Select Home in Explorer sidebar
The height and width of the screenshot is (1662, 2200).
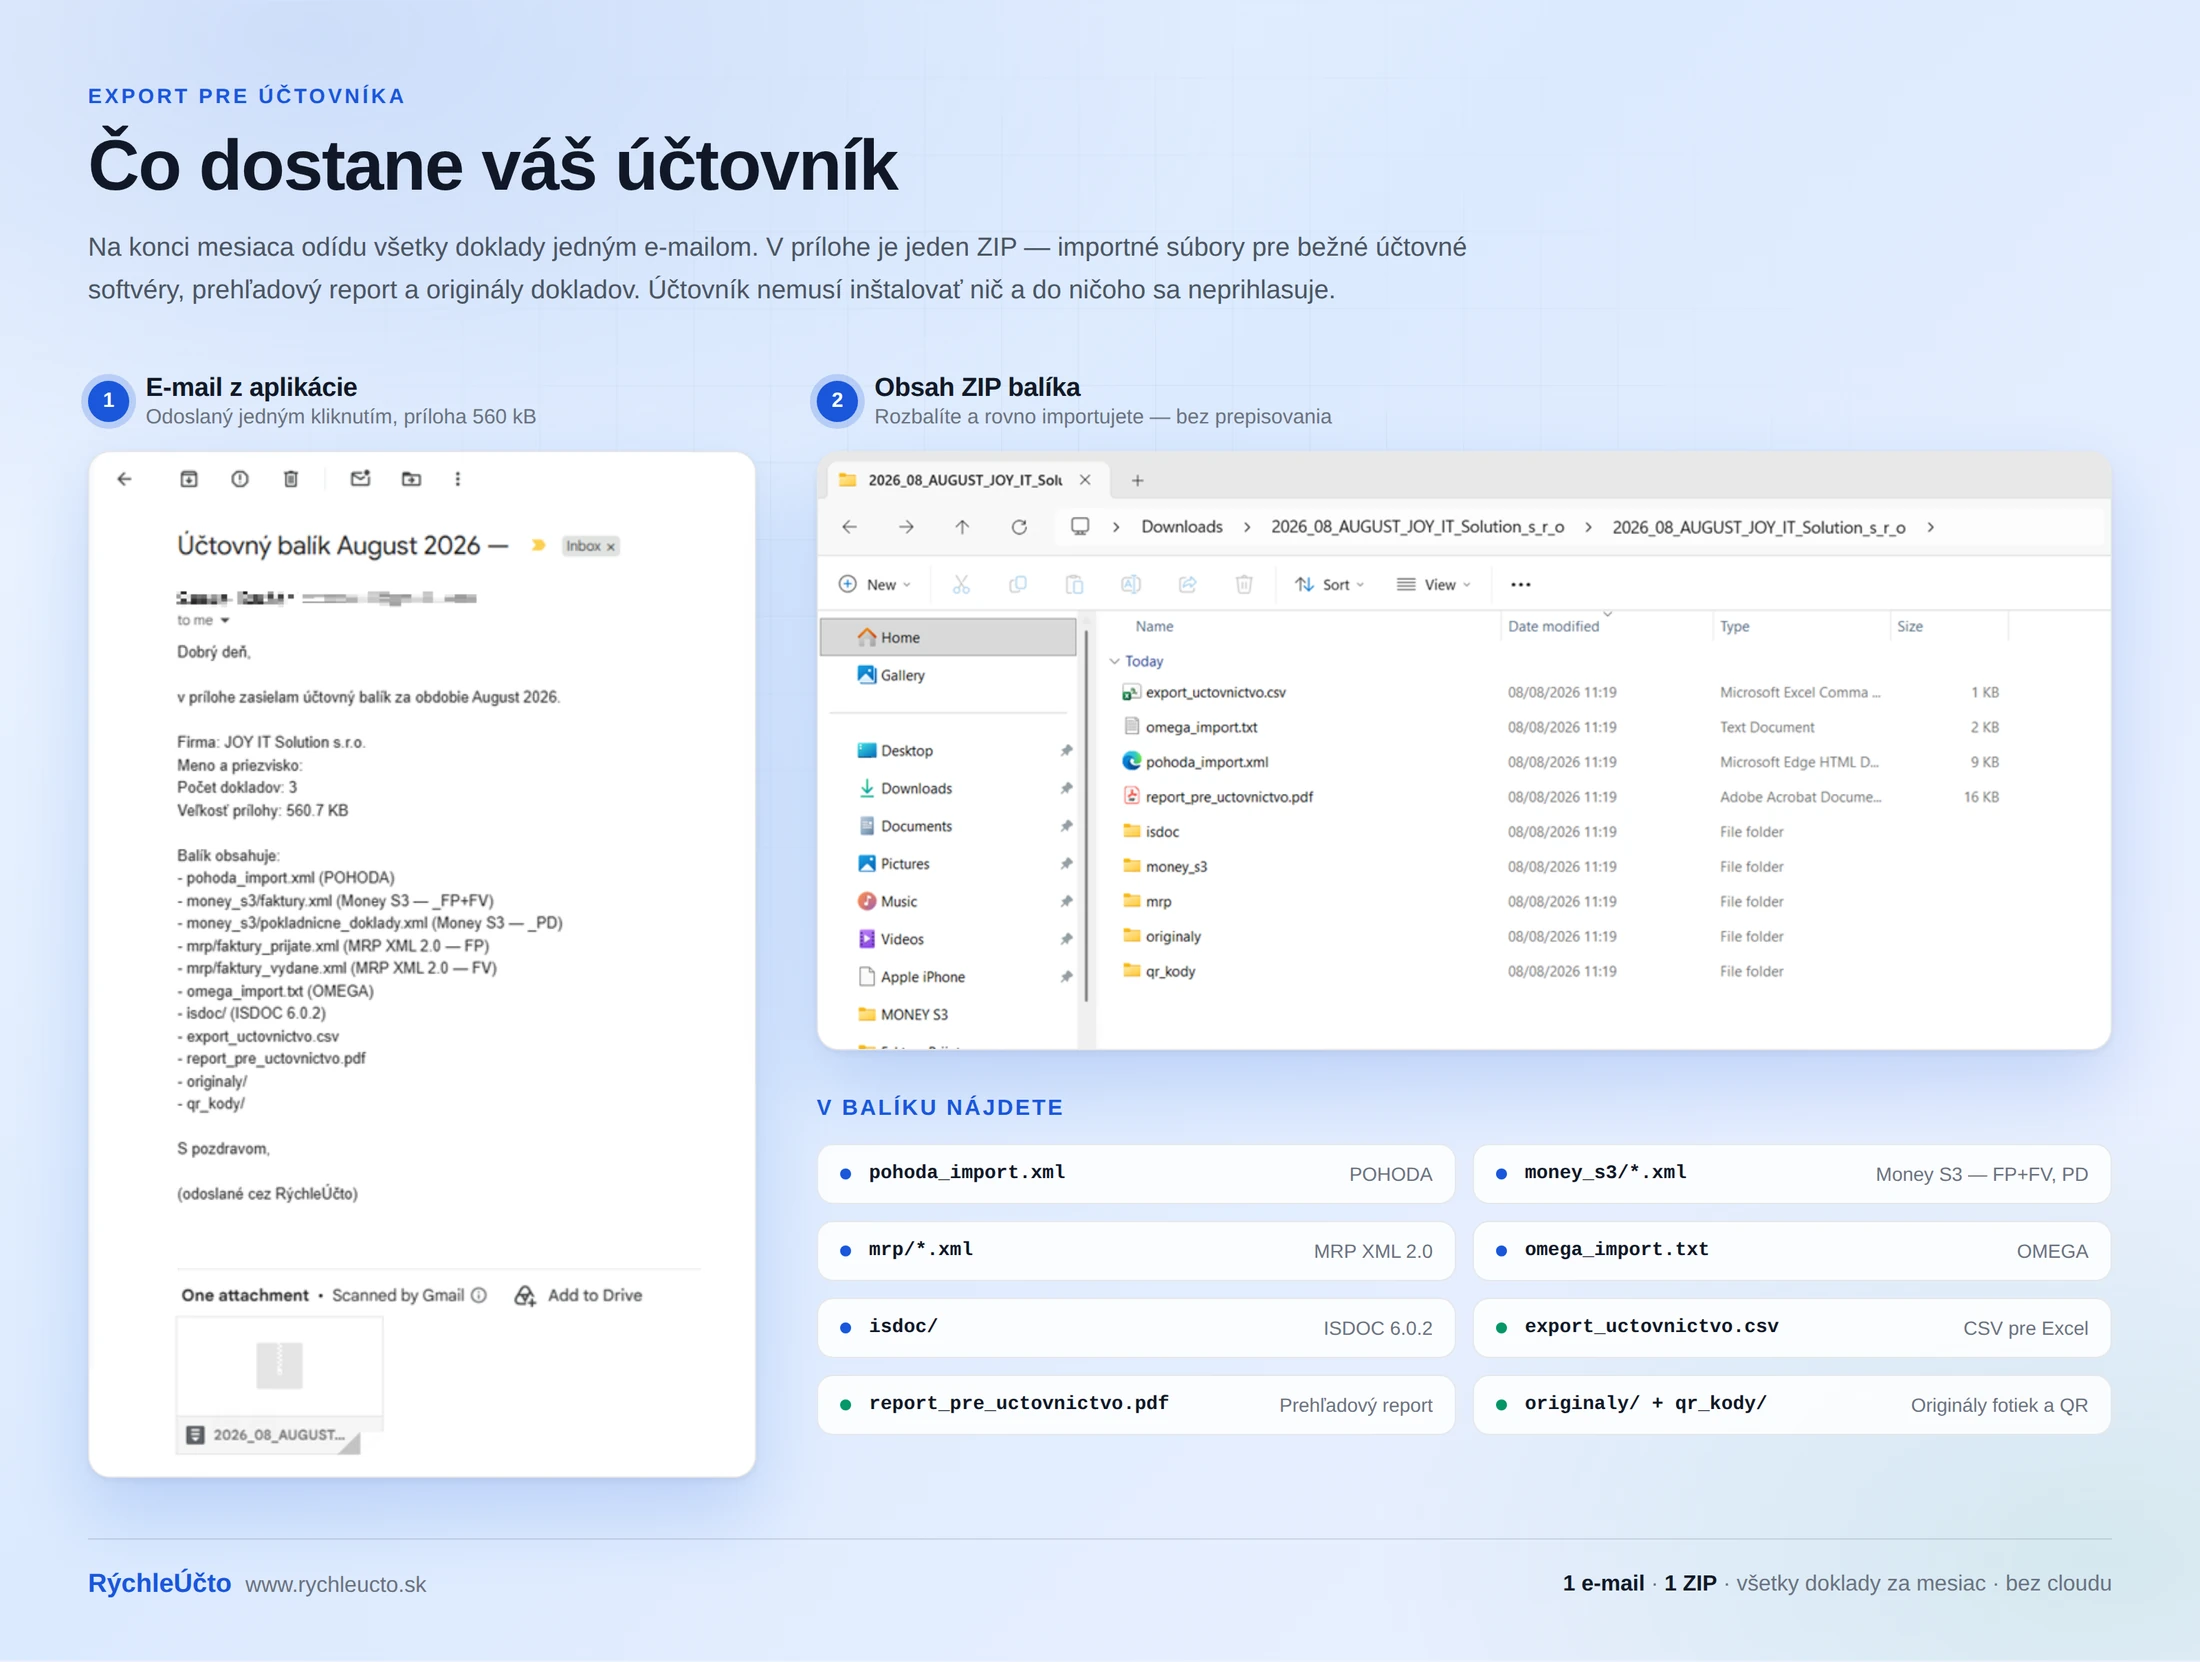948,637
